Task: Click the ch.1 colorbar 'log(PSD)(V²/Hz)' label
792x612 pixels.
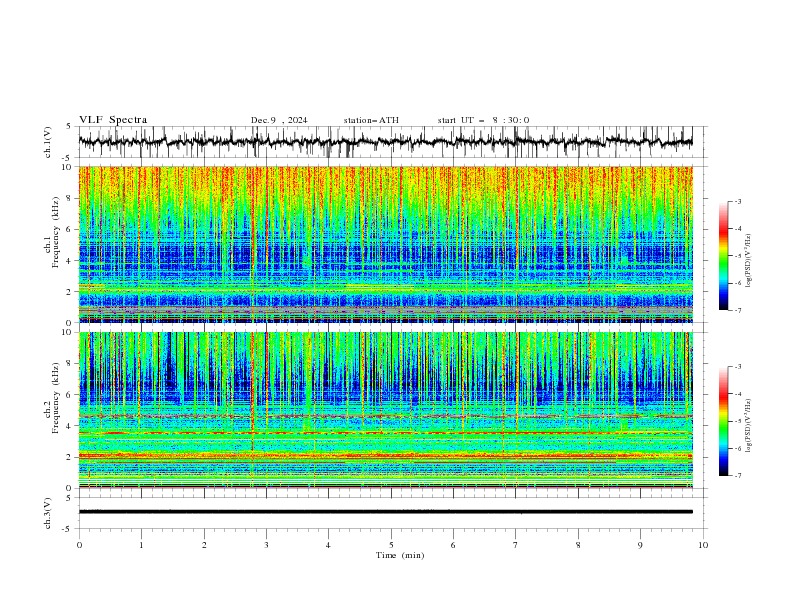Action: coord(749,261)
